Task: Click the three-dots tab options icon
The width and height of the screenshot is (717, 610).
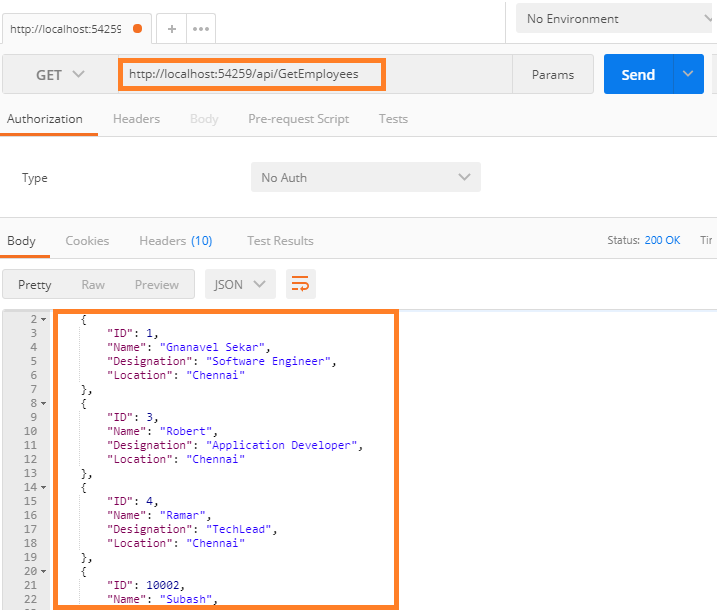Action: pyautogui.click(x=201, y=29)
